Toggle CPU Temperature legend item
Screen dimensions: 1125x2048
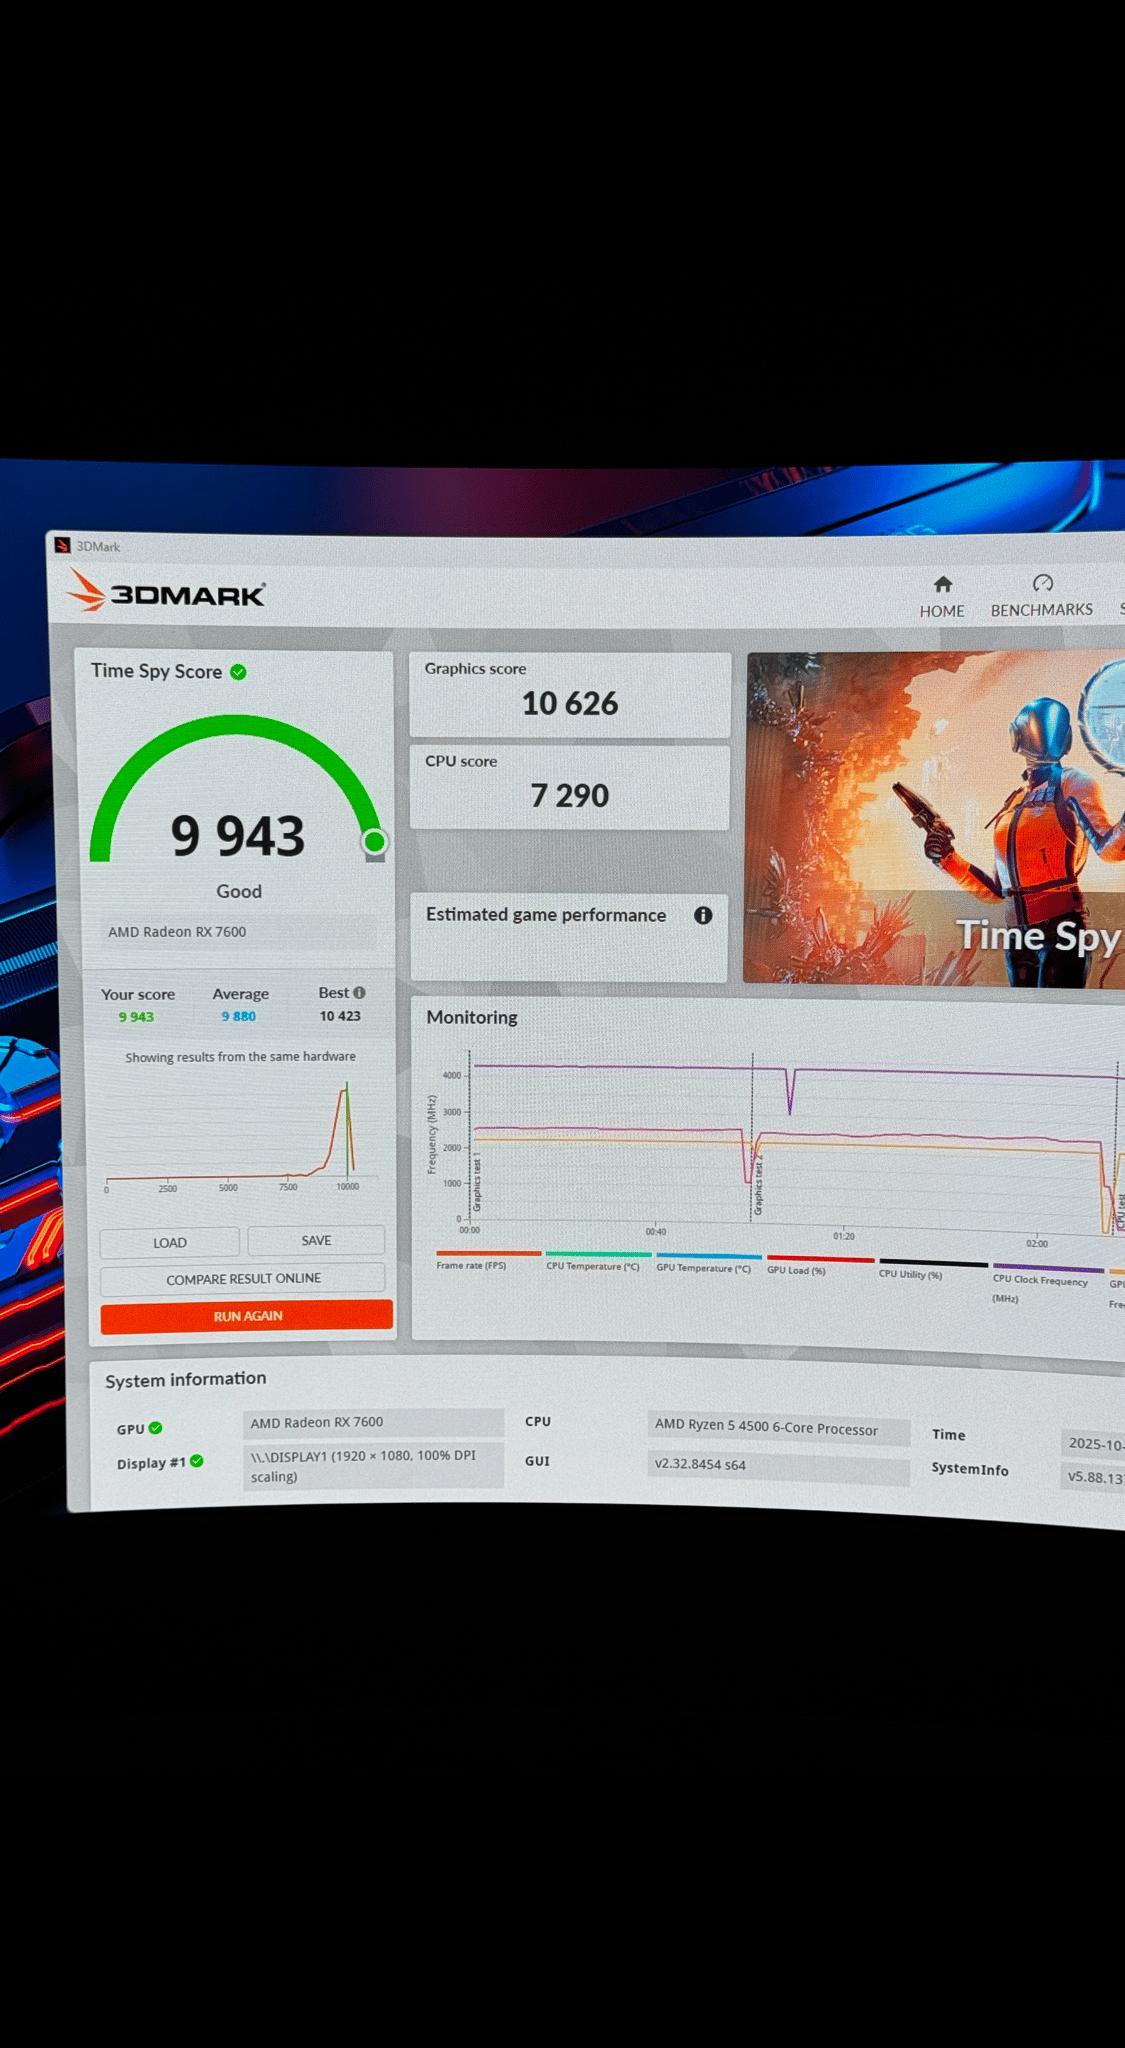coord(597,1262)
